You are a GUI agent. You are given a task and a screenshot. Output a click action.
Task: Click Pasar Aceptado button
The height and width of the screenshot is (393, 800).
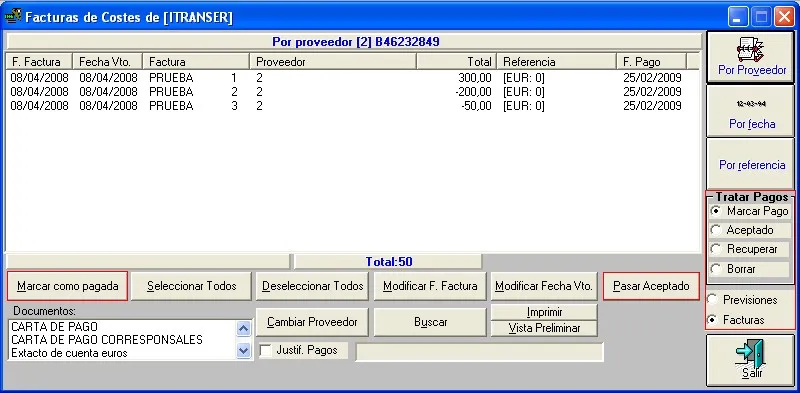click(x=651, y=286)
